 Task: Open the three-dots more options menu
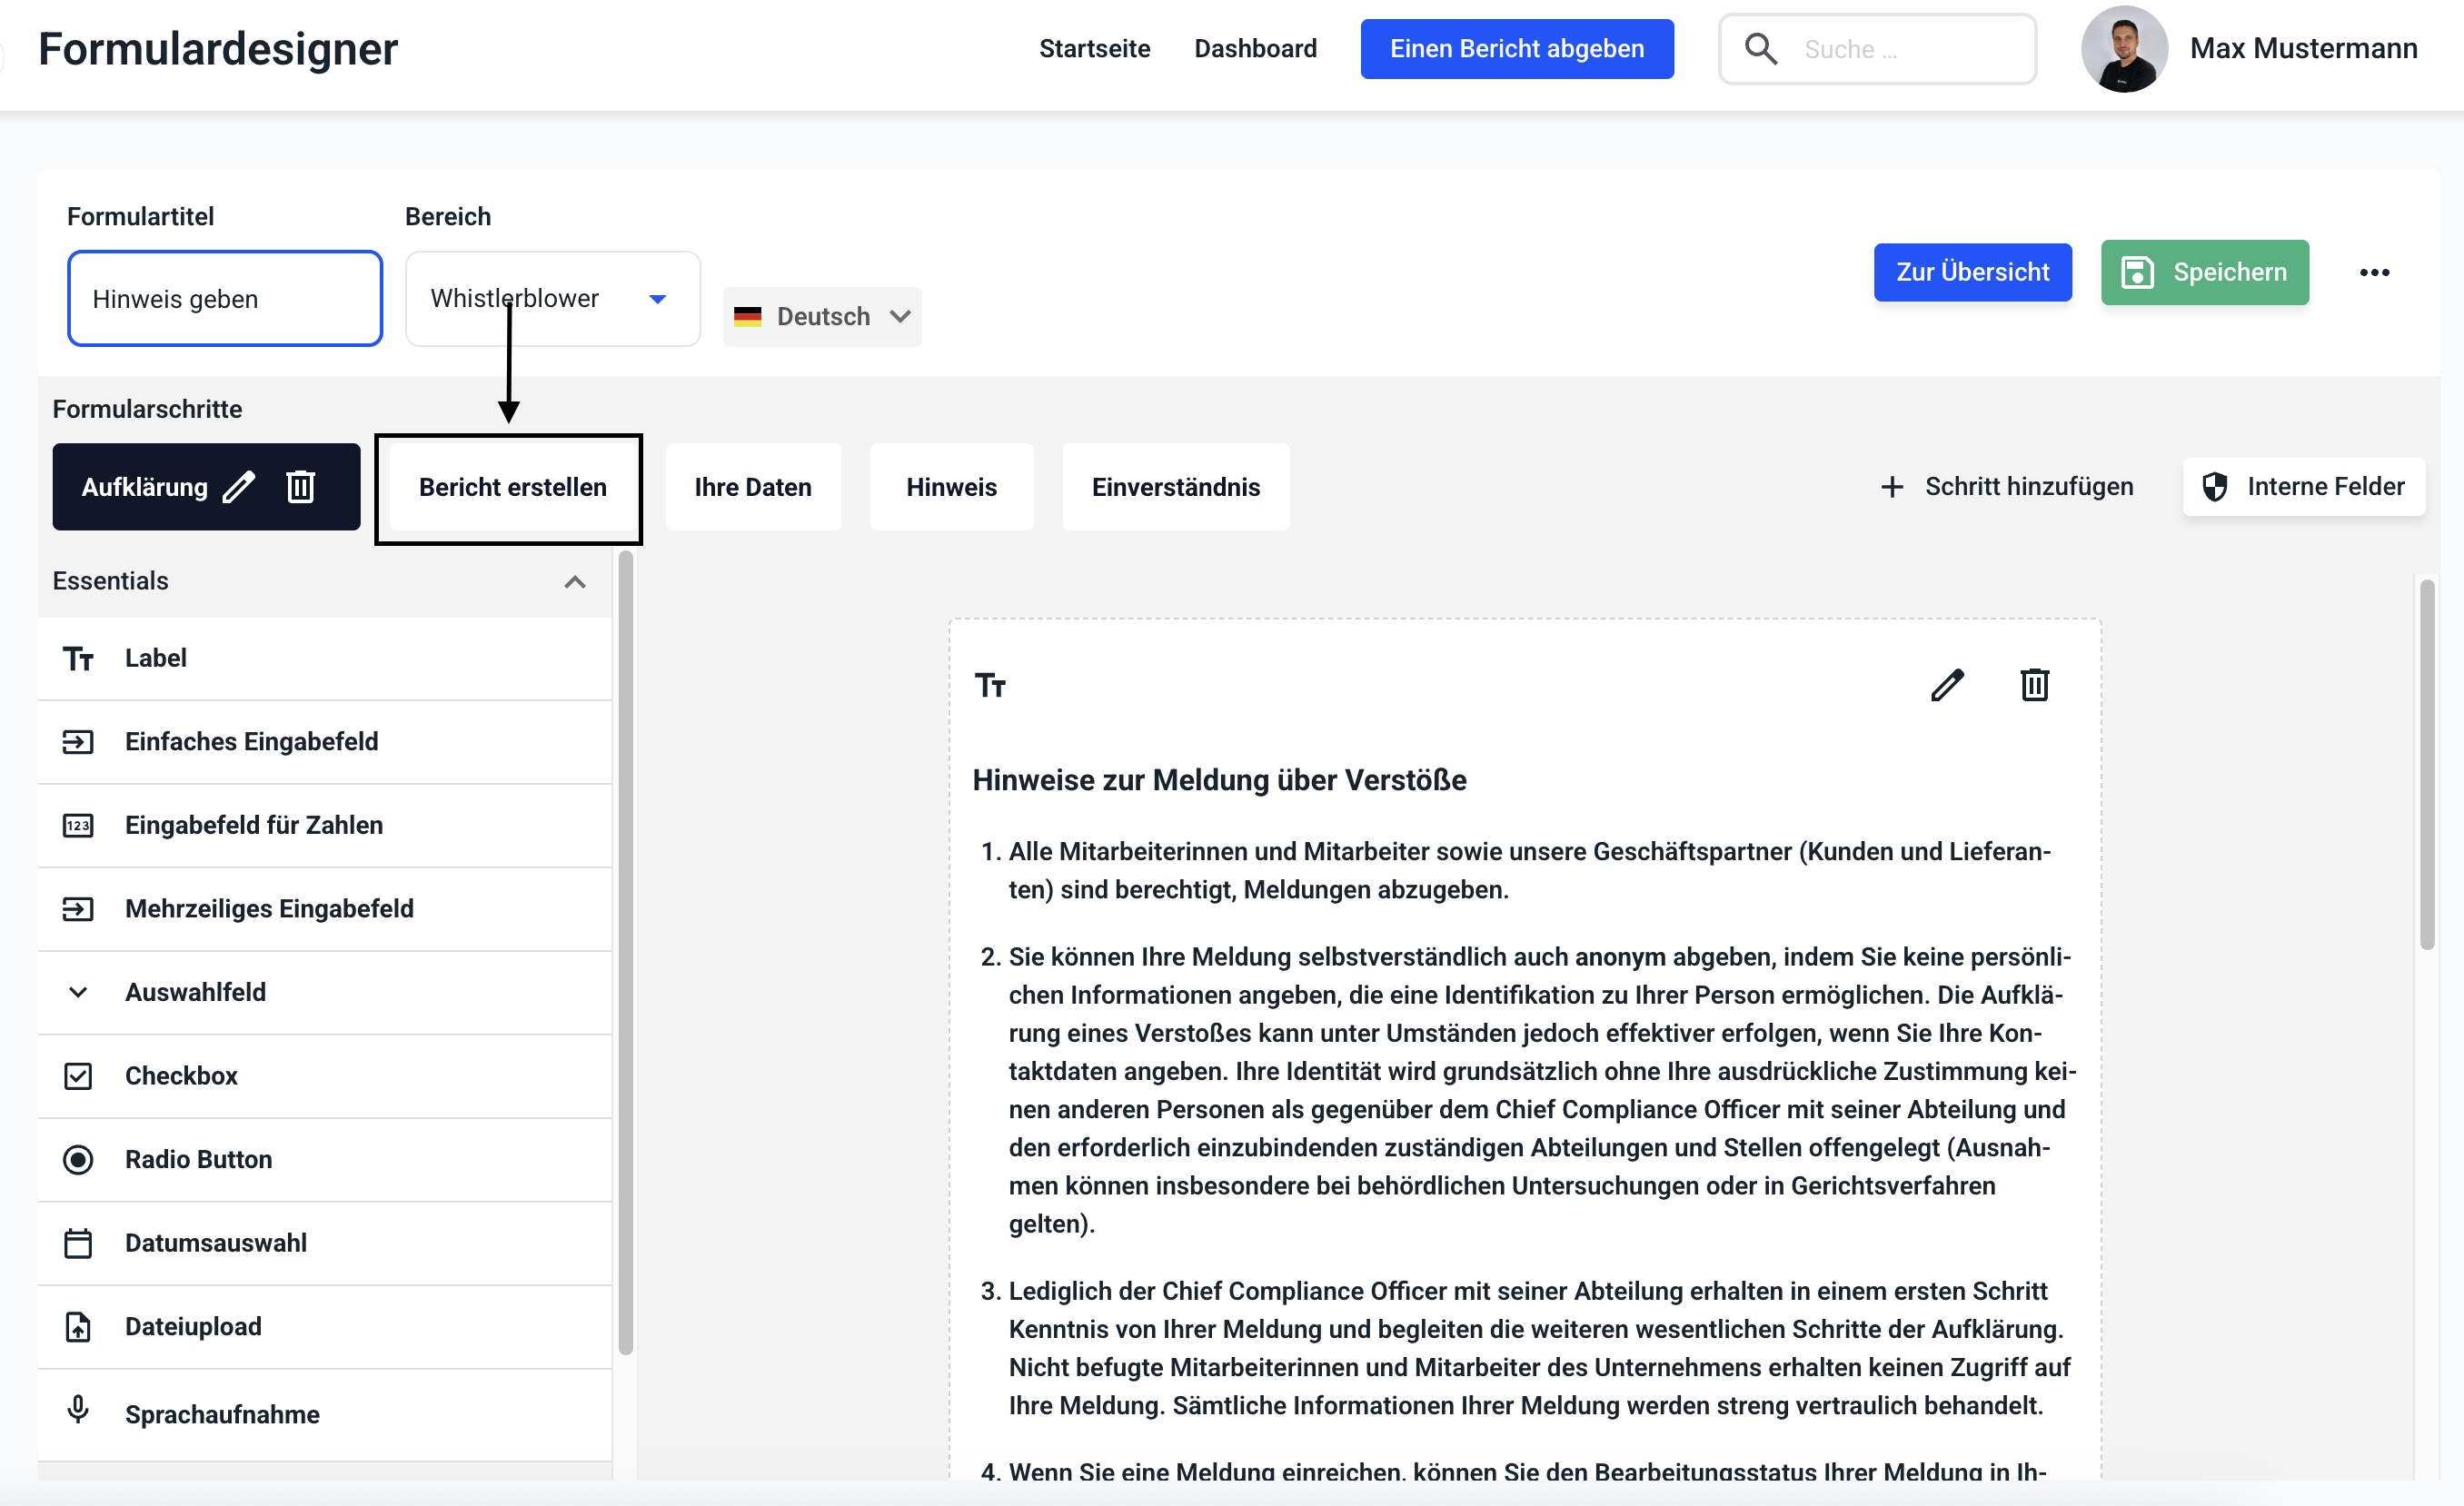(2374, 272)
